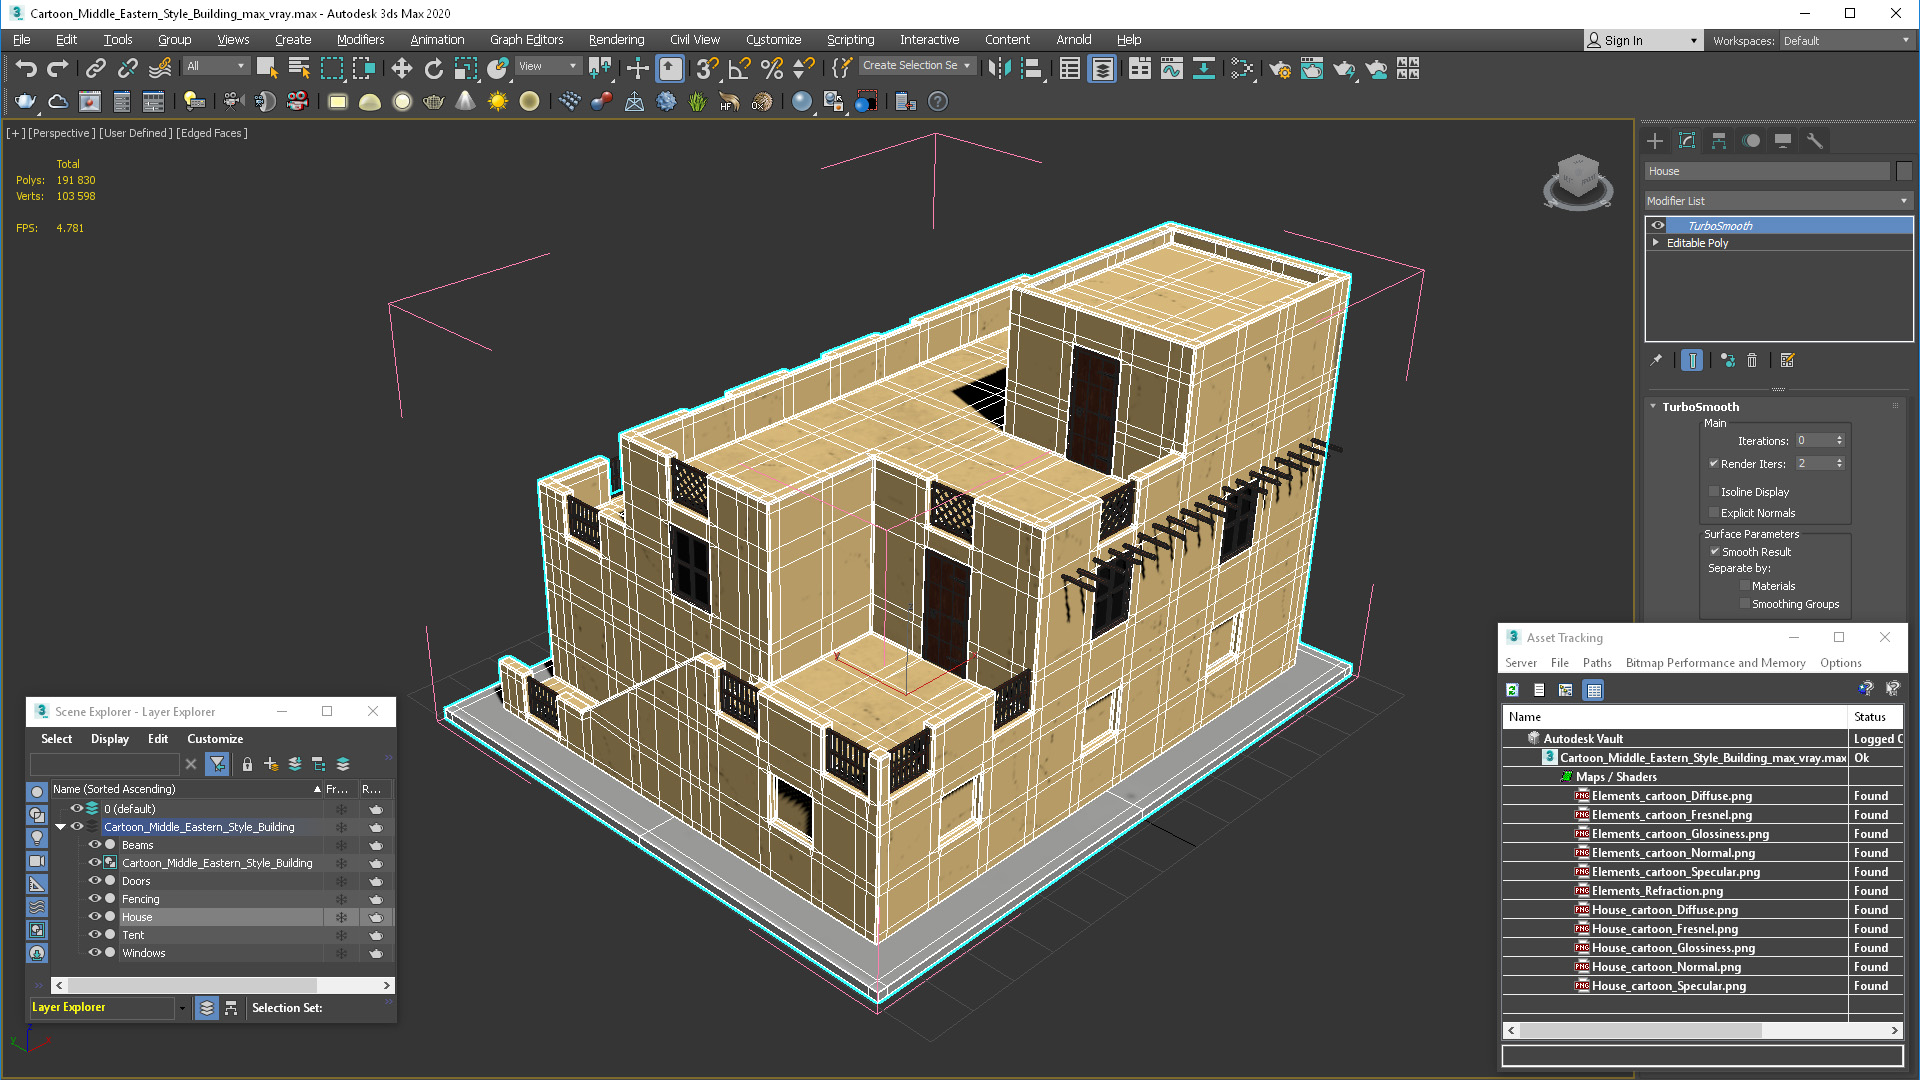Open the Create Selection Set dropdown
This screenshot has height=1080, width=1920.
(x=917, y=66)
